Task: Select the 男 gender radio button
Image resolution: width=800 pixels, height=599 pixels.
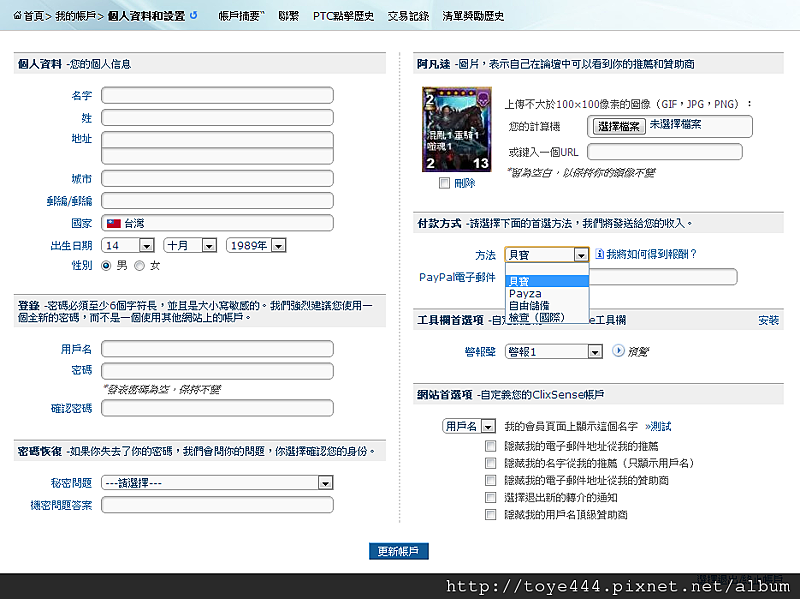Action: click(x=106, y=266)
